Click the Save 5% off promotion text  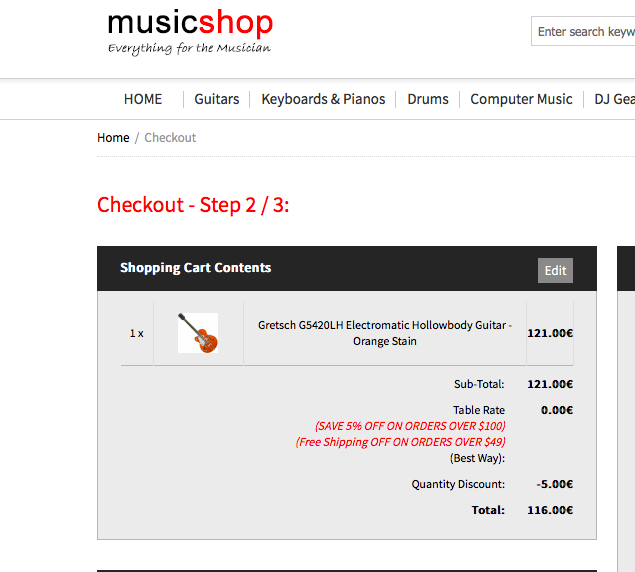click(x=410, y=426)
